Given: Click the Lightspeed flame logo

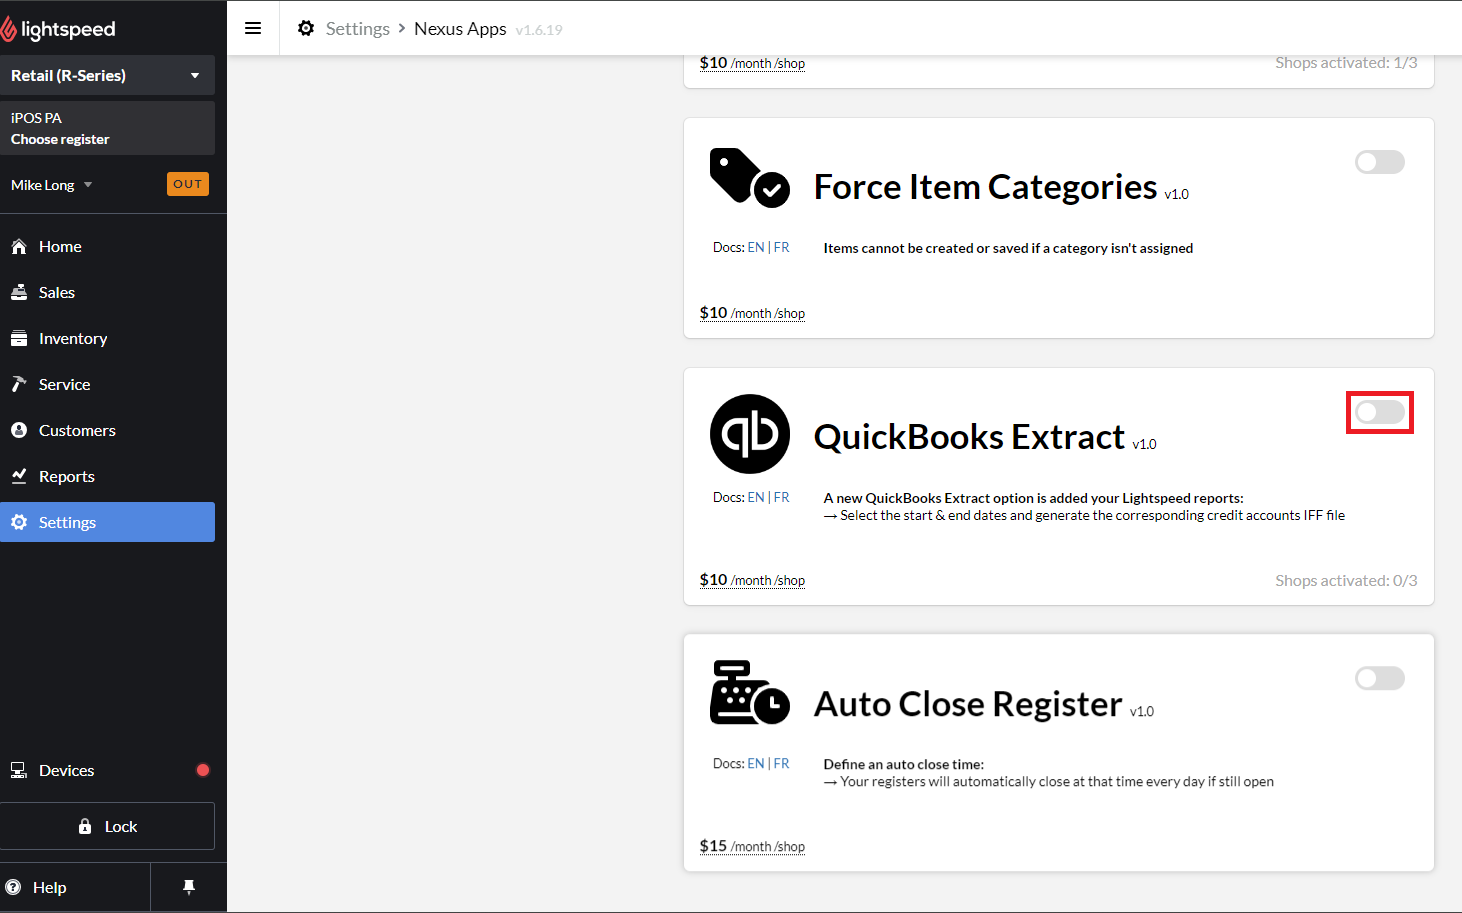Looking at the screenshot, I should click(x=8, y=29).
